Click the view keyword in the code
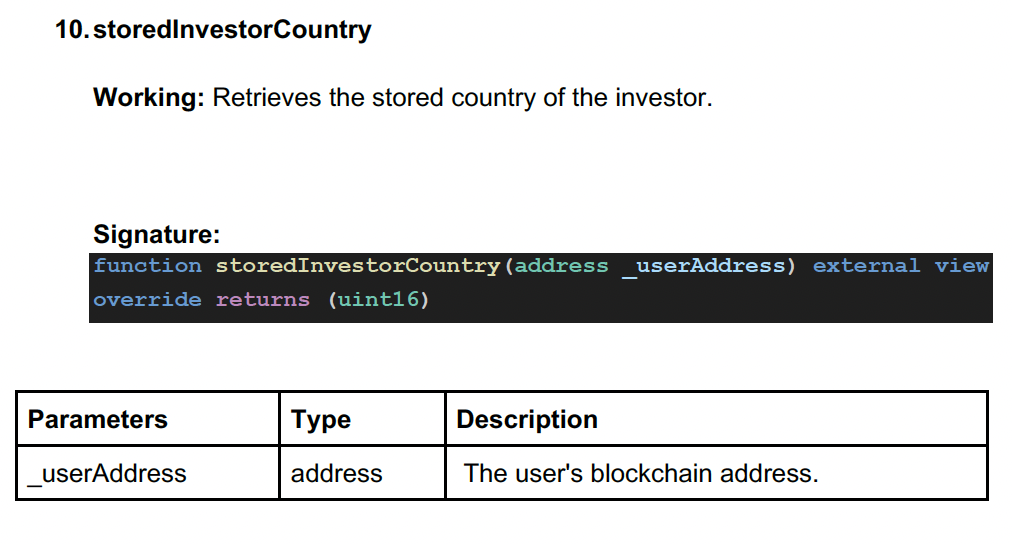Image resolution: width=1012 pixels, height=544 pixels. [x=961, y=266]
